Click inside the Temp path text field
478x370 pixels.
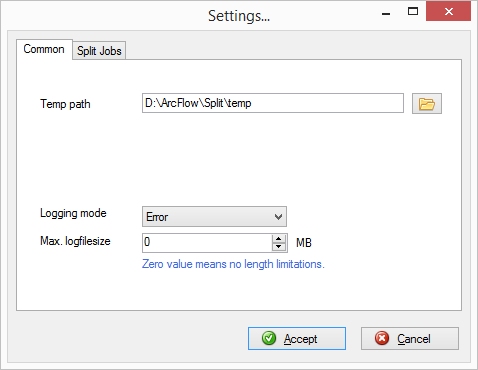point(273,103)
